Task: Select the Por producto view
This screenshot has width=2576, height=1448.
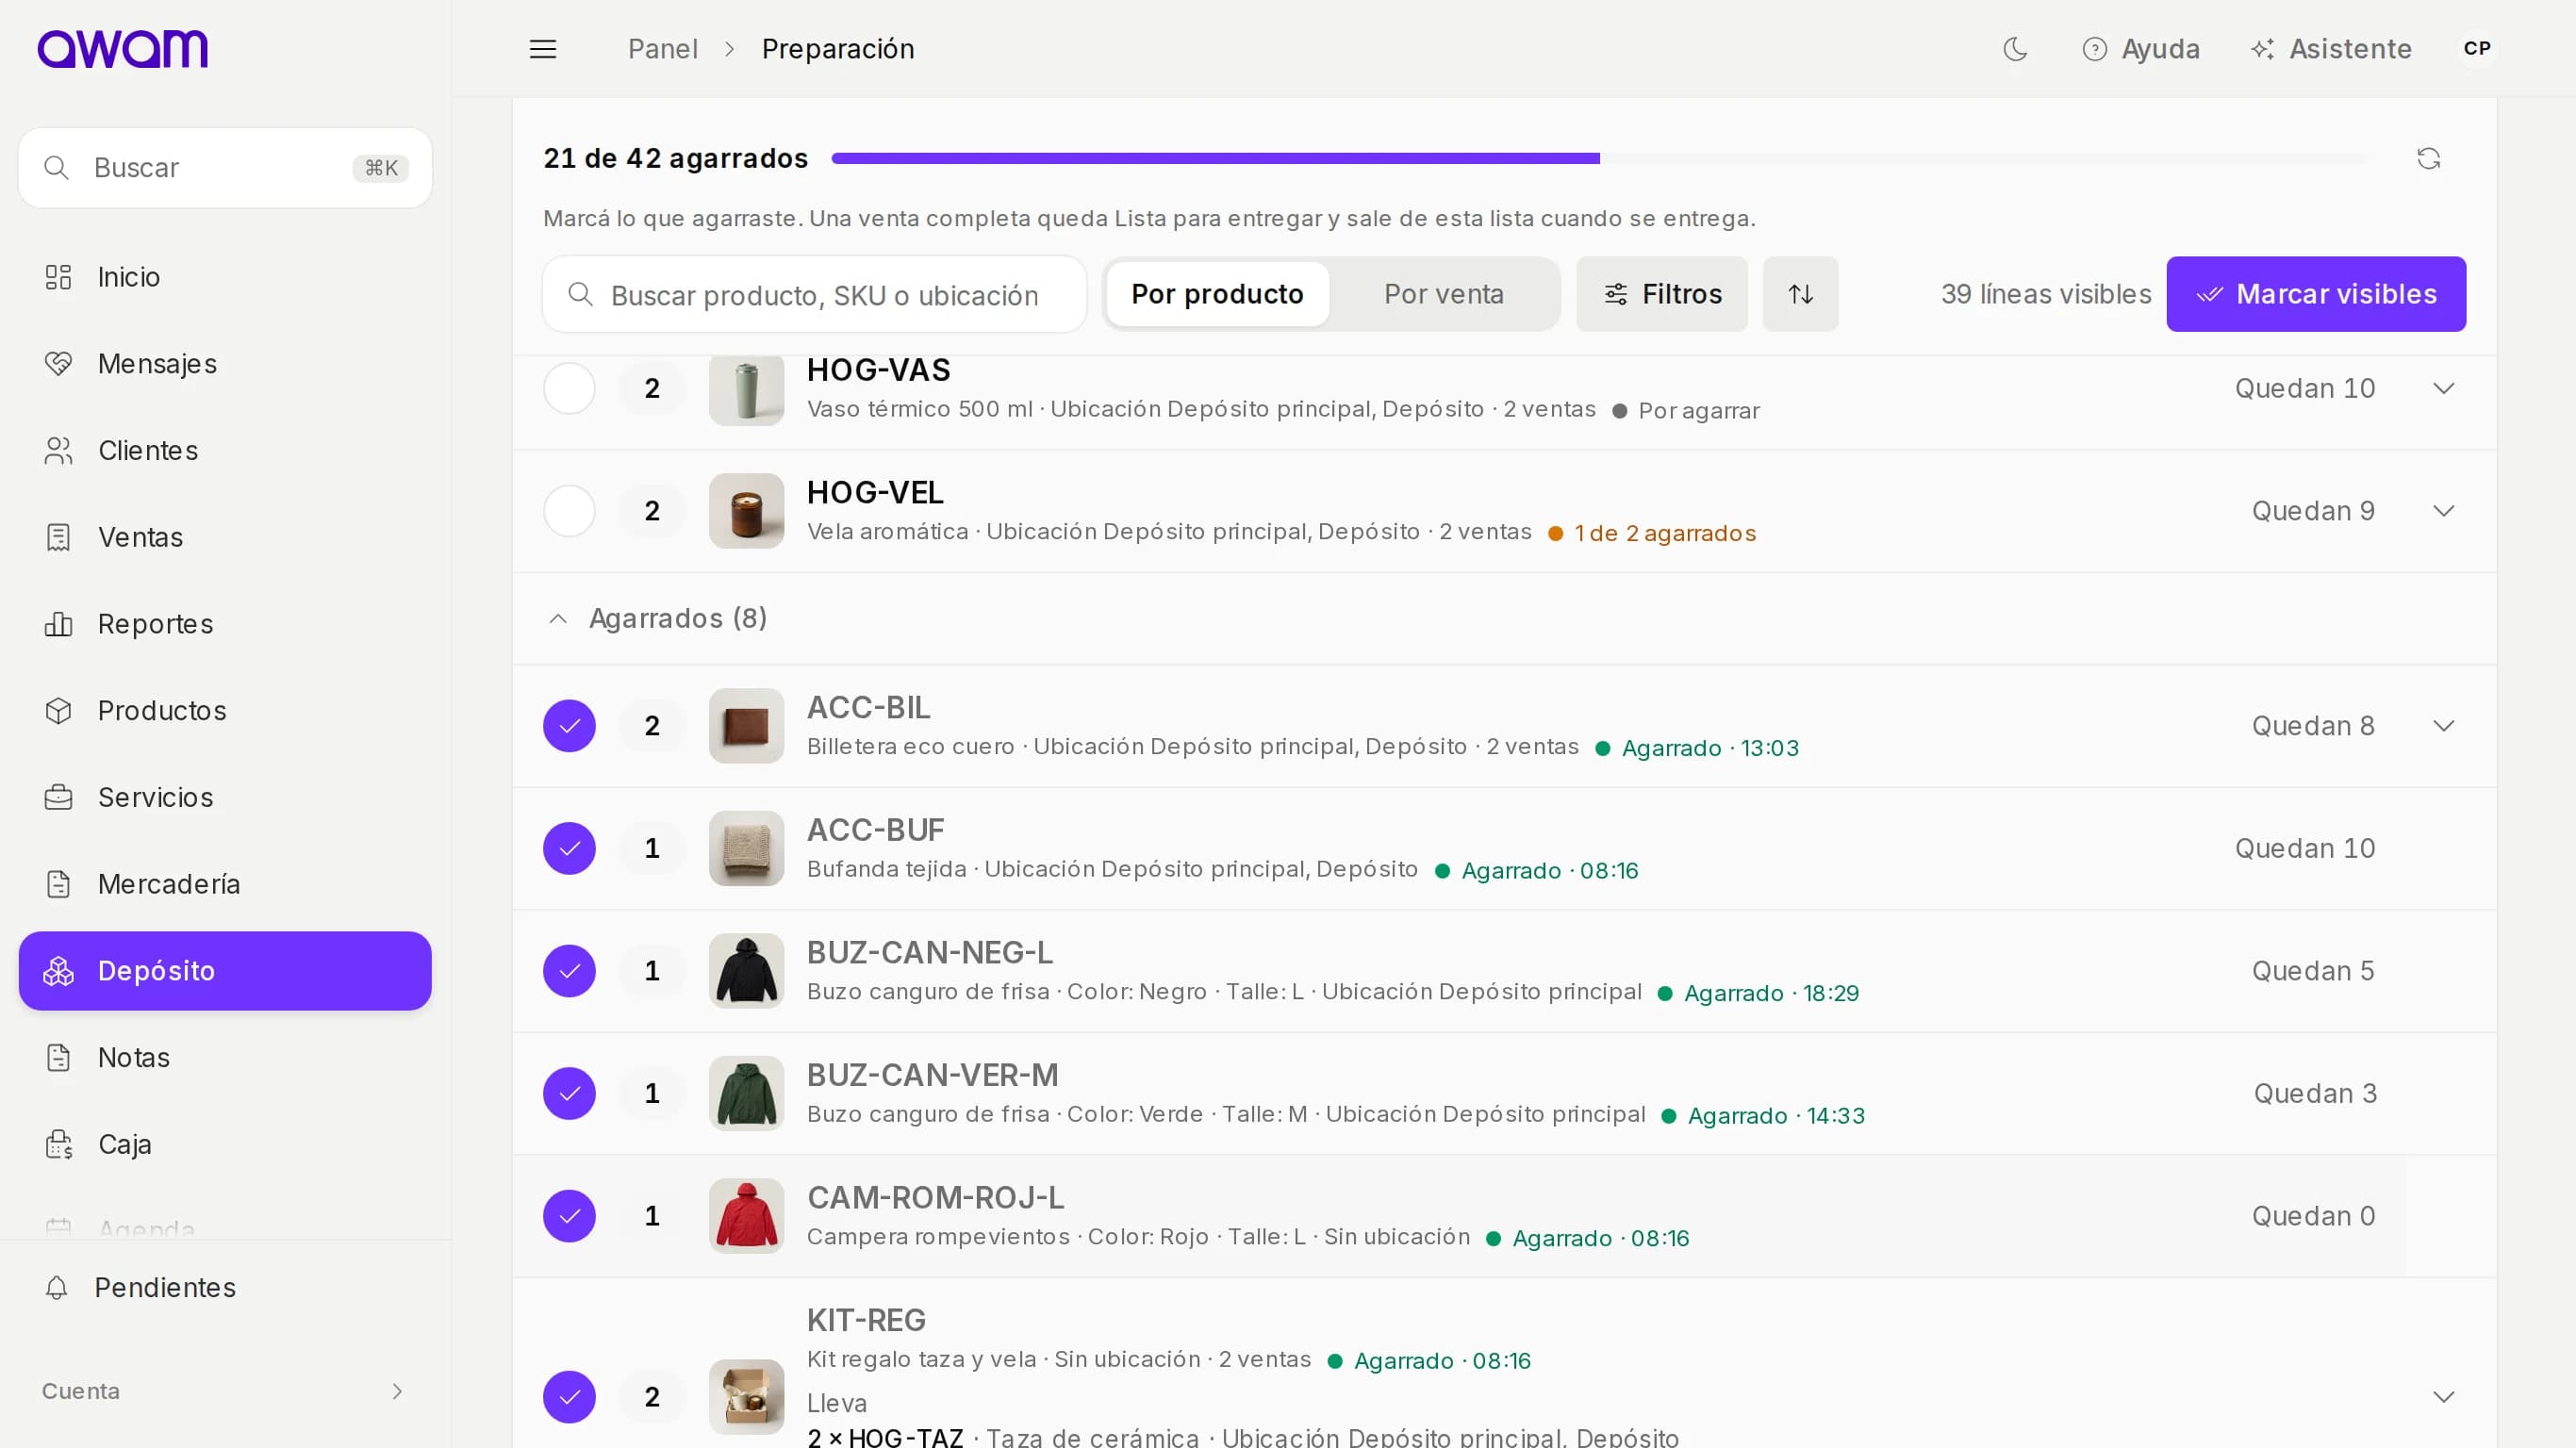Action: pyautogui.click(x=1217, y=294)
